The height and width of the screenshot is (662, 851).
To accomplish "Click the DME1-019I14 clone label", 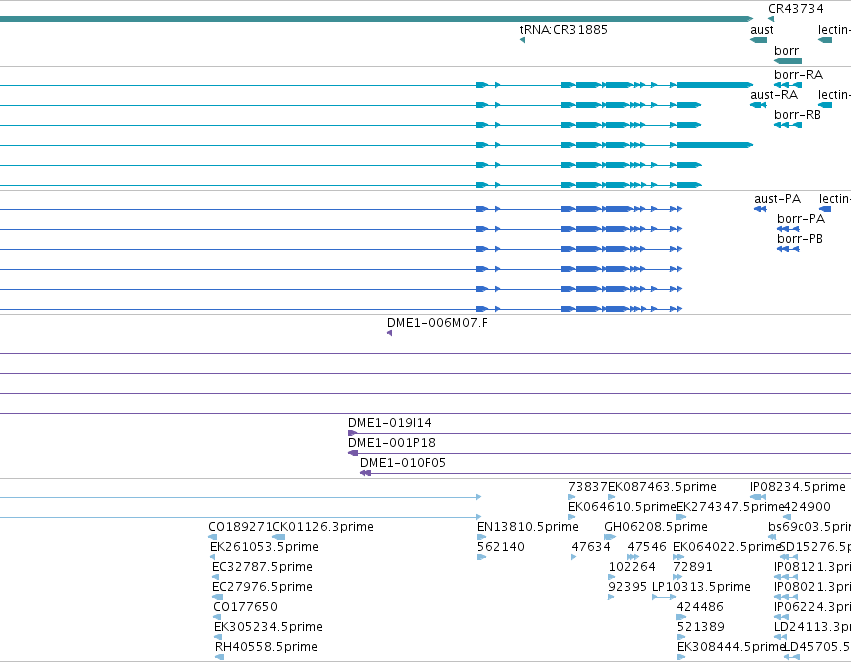I will pos(390,423).
